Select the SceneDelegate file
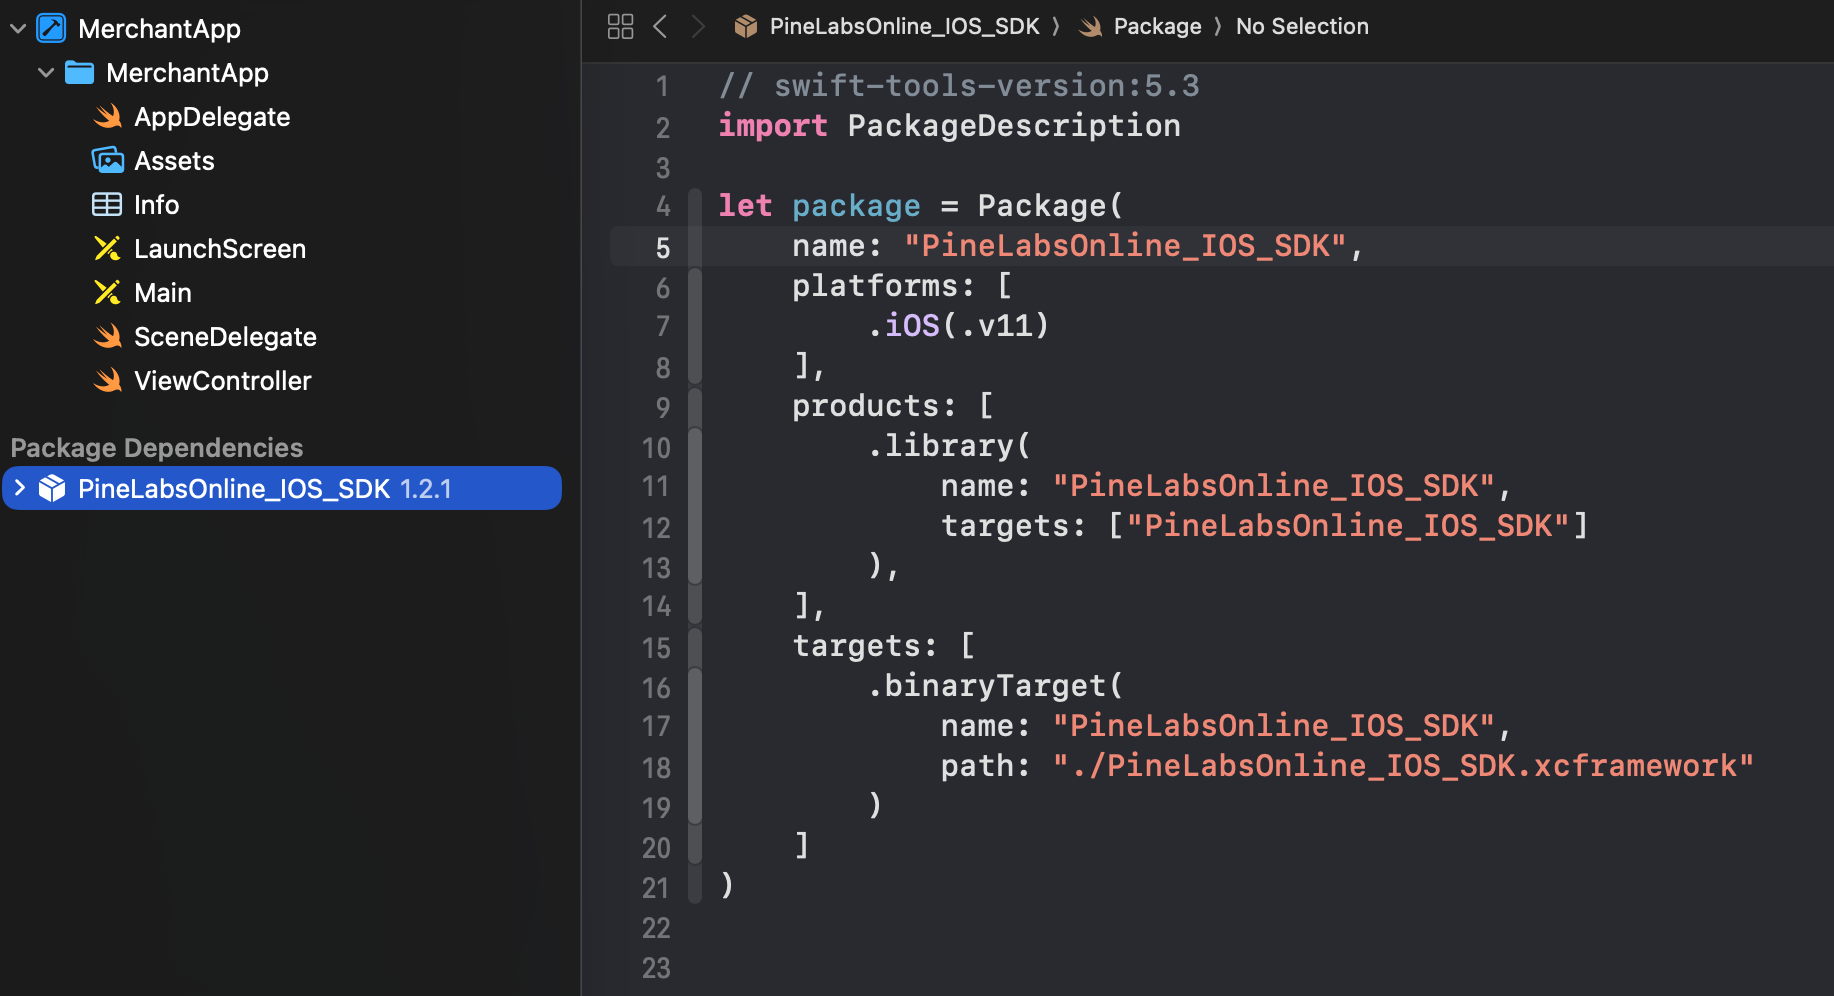This screenshot has width=1834, height=996. 225,337
